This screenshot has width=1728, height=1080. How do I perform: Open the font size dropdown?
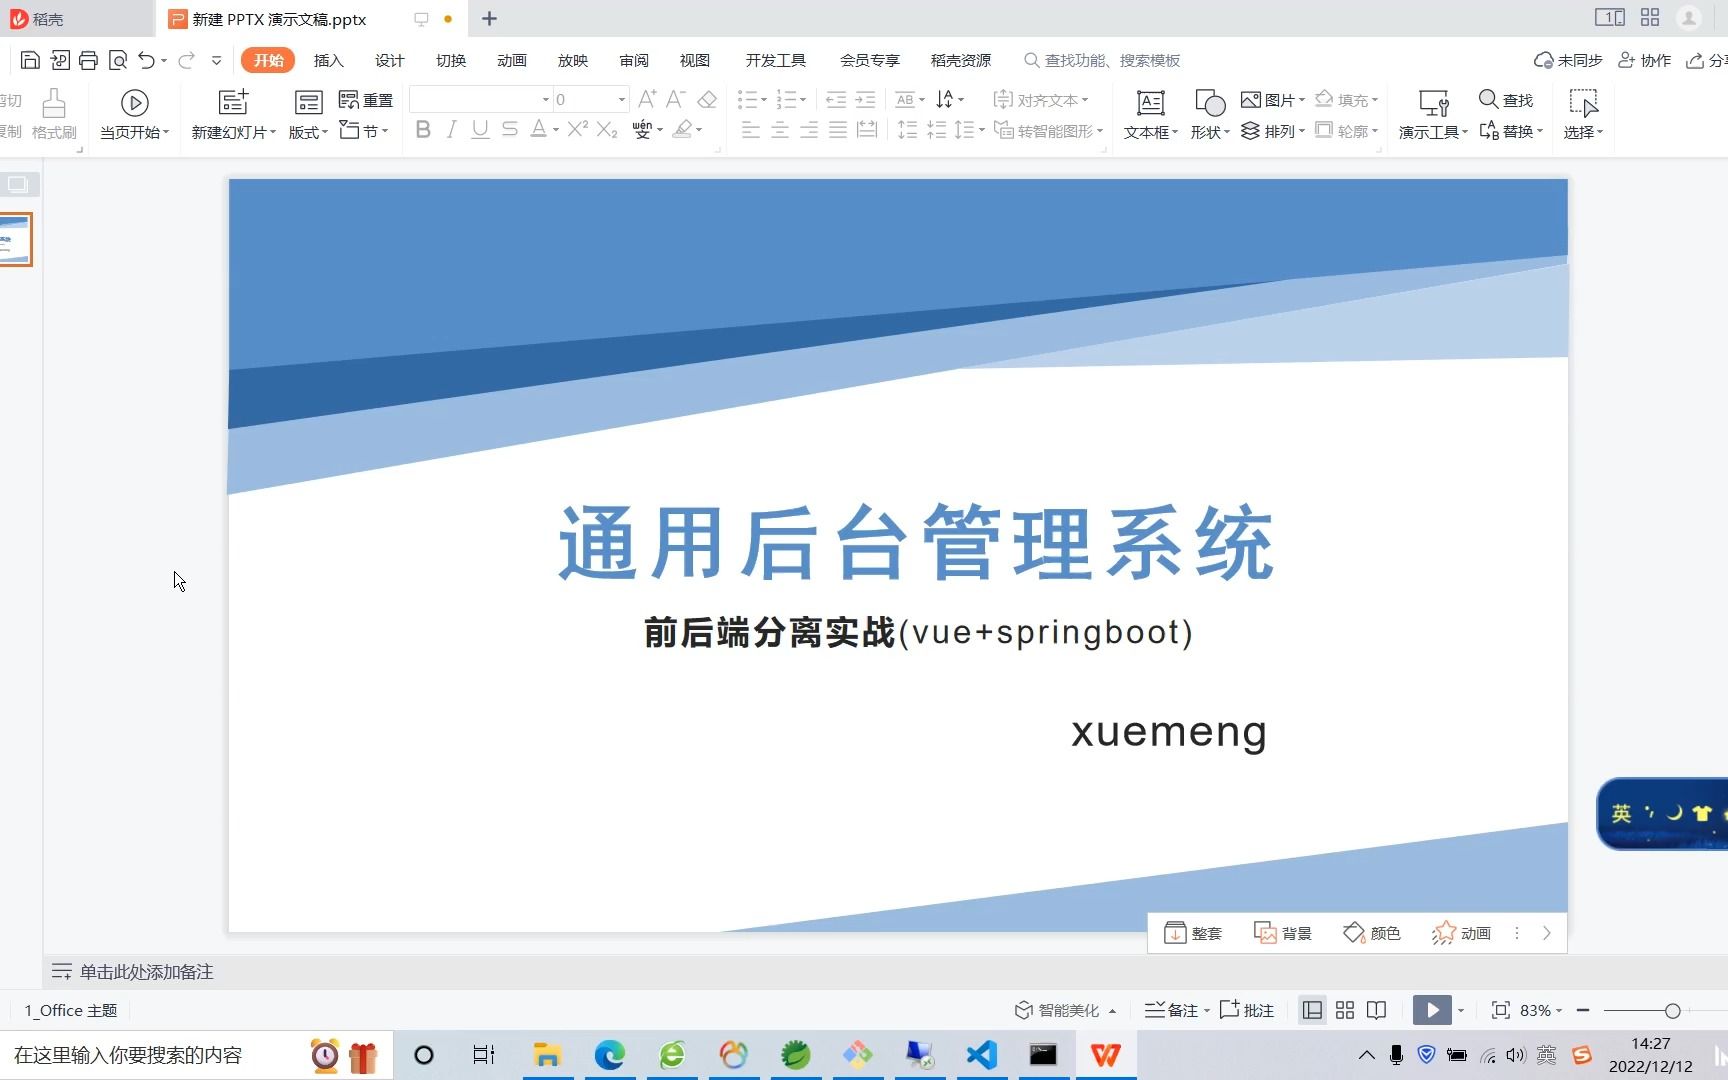(620, 99)
